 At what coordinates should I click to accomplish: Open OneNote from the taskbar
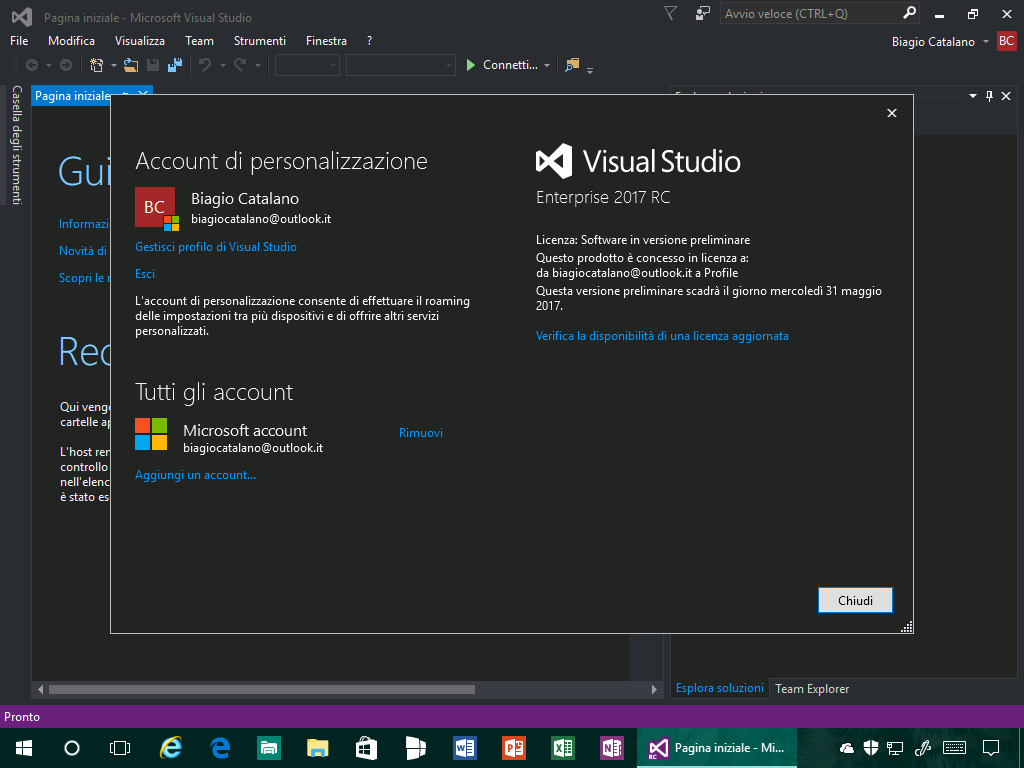(612, 748)
